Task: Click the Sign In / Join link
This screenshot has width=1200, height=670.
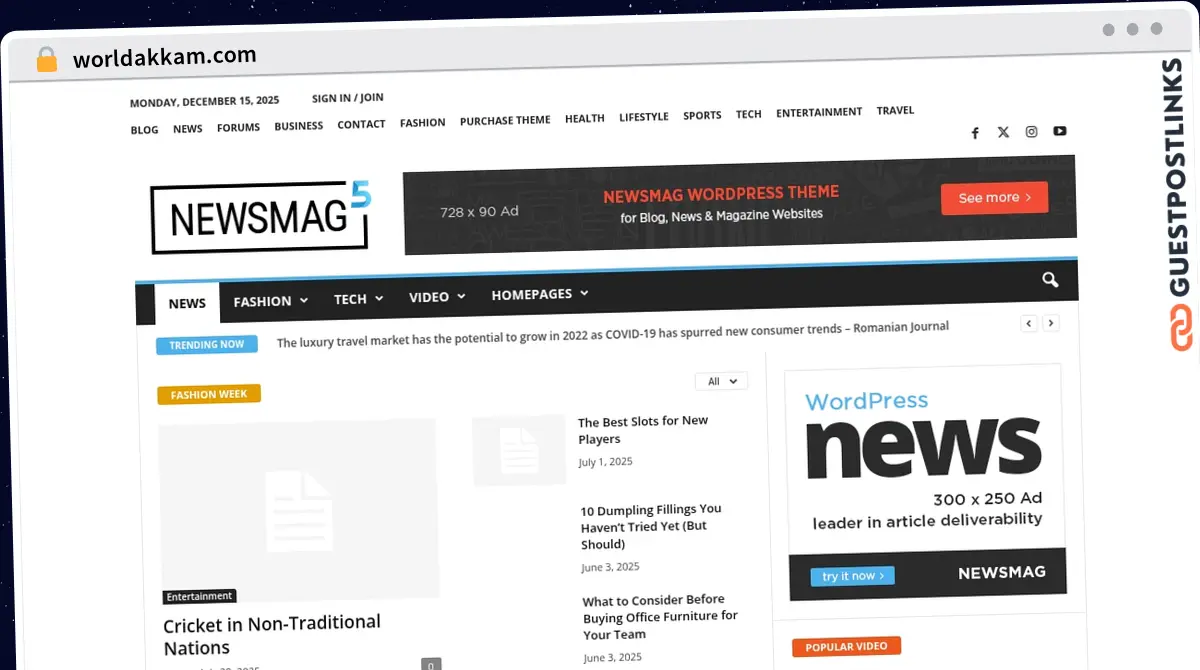Action: pyautogui.click(x=347, y=98)
